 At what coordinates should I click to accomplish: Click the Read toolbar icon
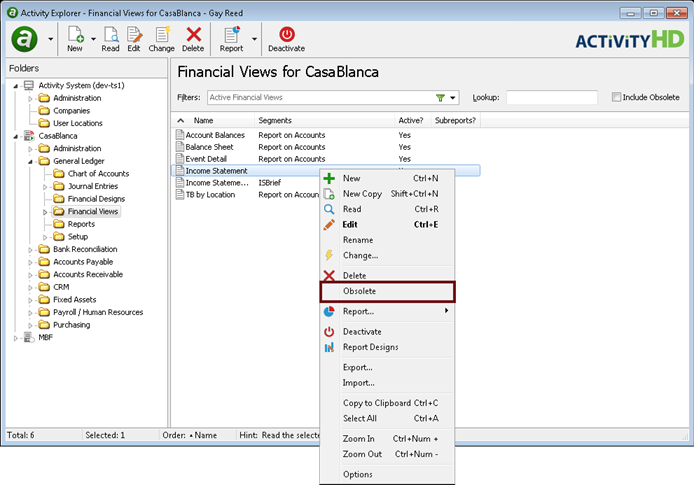[x=111, y=35]
